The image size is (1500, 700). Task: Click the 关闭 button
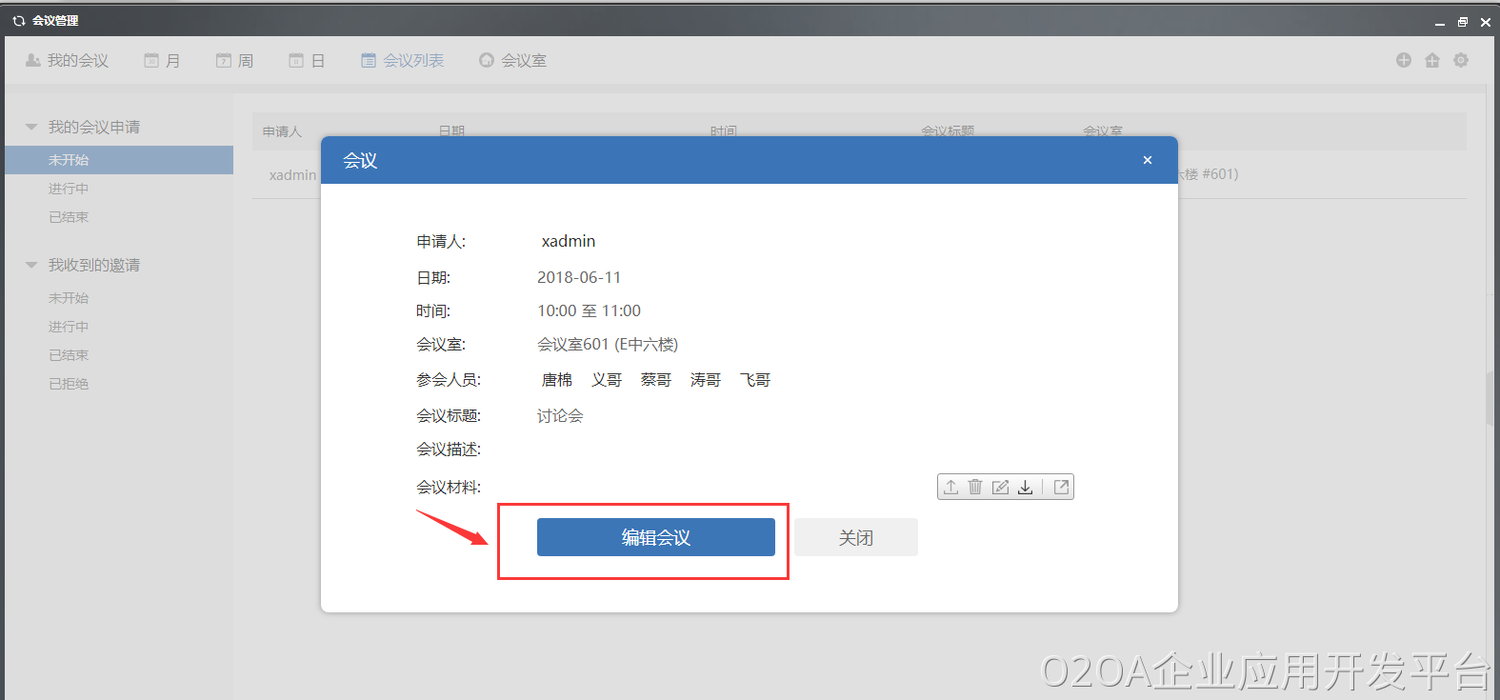[856, 537]
